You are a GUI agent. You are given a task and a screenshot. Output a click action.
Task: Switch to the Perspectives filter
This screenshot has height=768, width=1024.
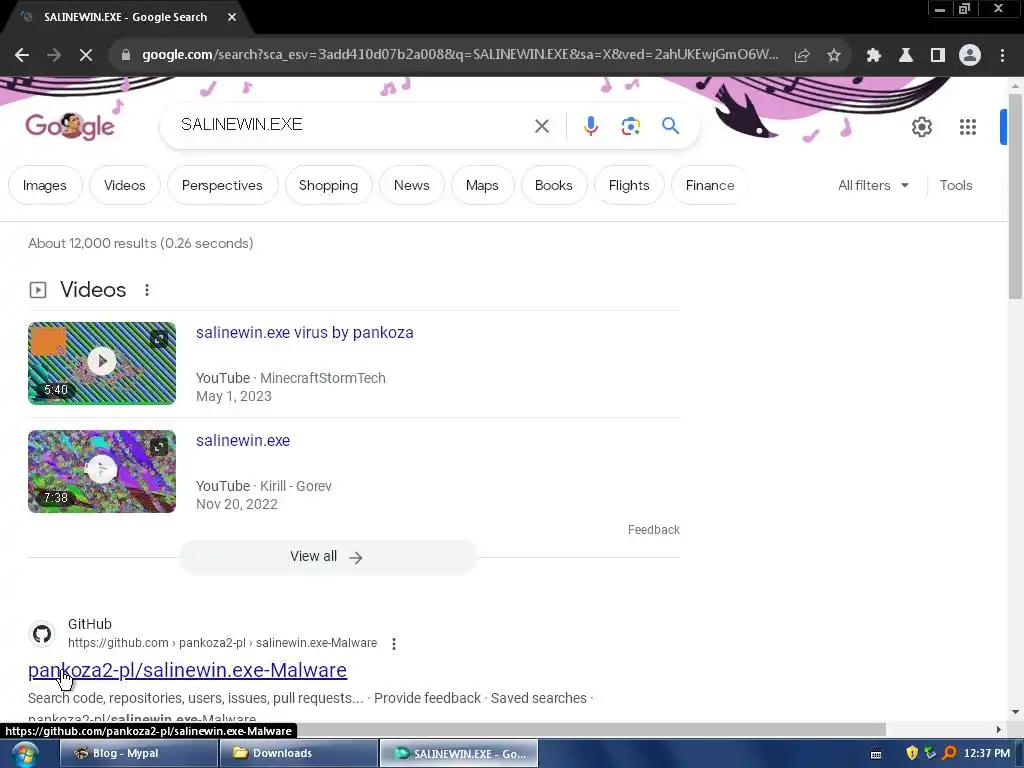(222, 185)
